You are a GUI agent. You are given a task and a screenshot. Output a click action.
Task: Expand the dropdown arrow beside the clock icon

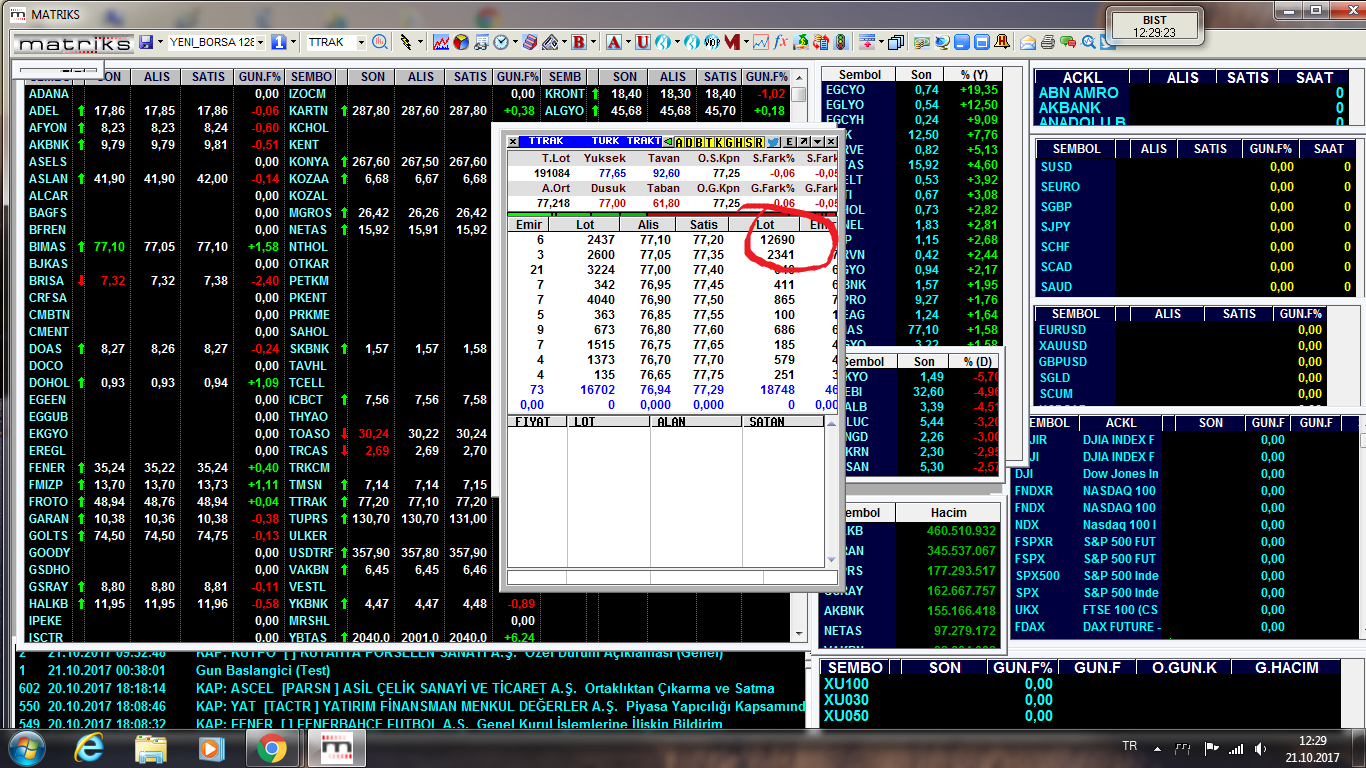pyautogui.click(x=515, y=42)
